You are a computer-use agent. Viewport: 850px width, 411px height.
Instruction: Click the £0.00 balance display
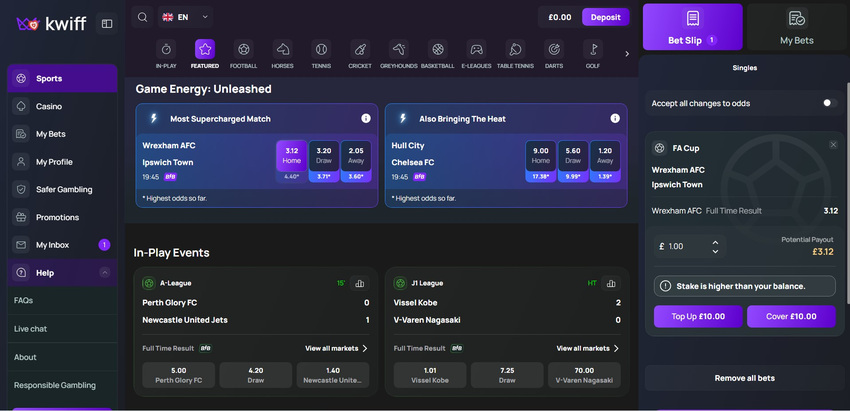[559, 17]
